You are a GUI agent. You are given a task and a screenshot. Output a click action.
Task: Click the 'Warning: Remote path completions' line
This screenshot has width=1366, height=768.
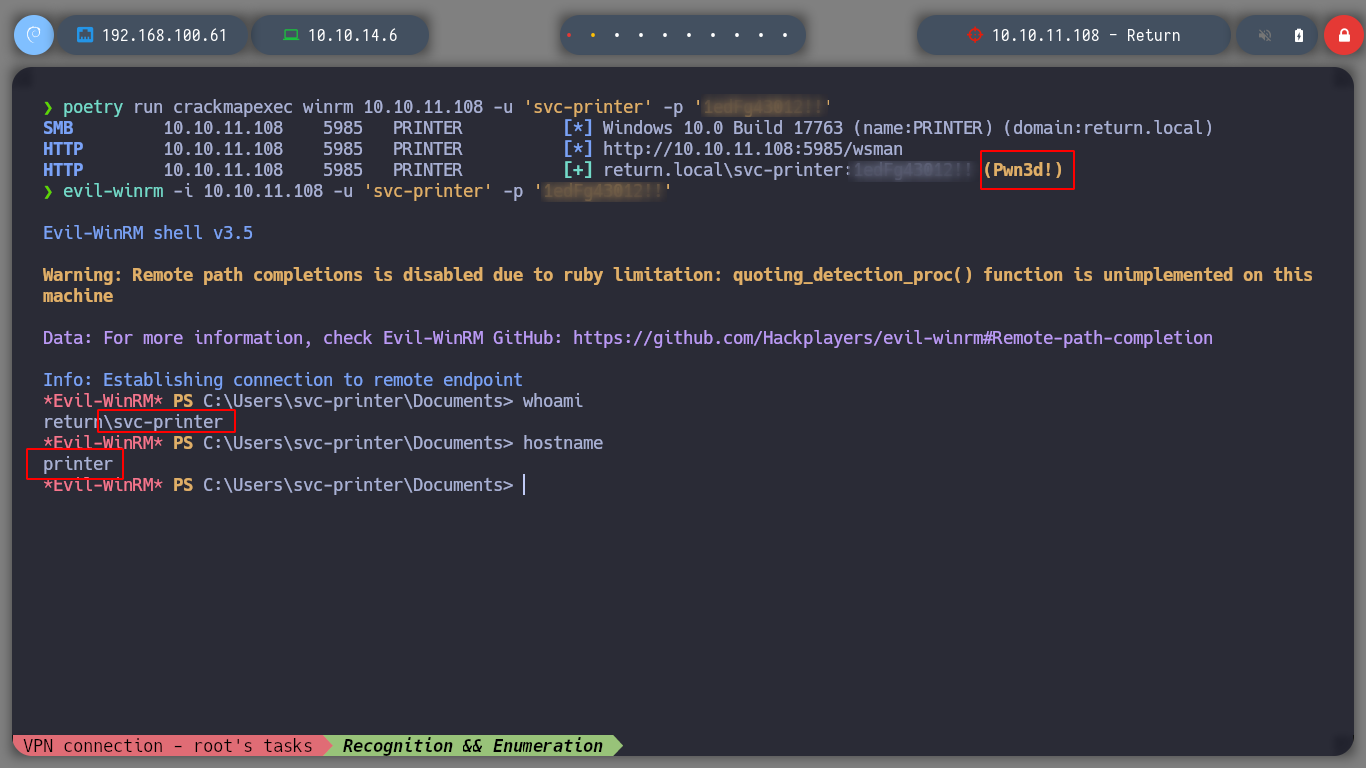pyautogui.click(x=678, y=285)
